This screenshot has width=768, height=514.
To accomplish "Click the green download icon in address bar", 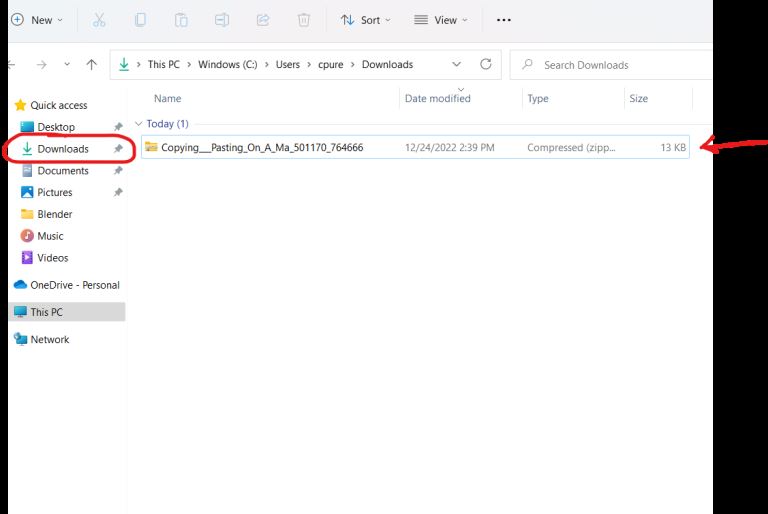I will (x=124, y=64).
